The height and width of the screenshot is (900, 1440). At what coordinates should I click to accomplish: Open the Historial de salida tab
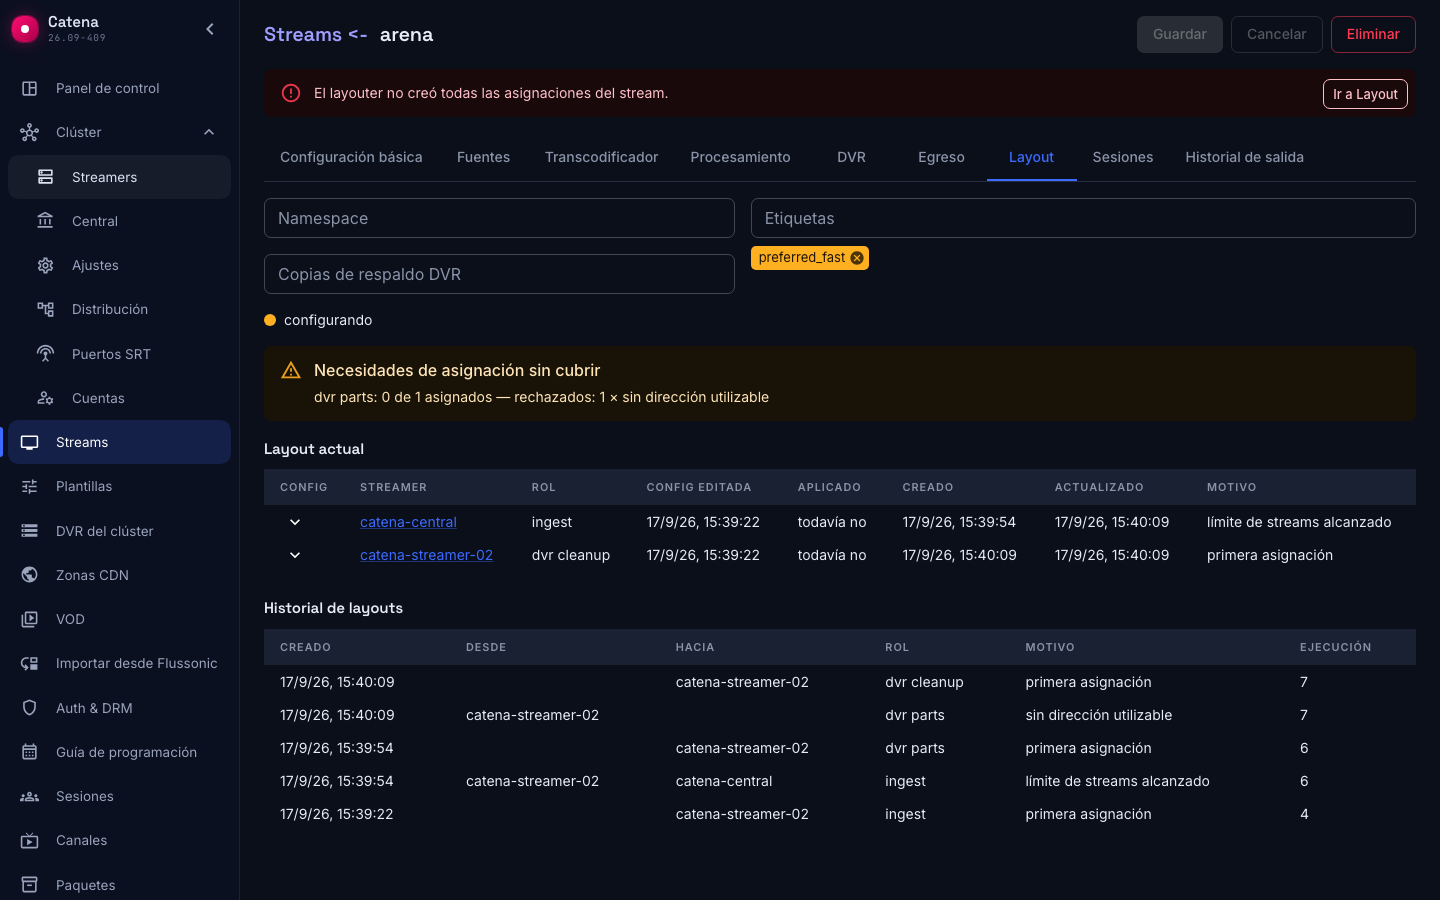coord(1244,157)
